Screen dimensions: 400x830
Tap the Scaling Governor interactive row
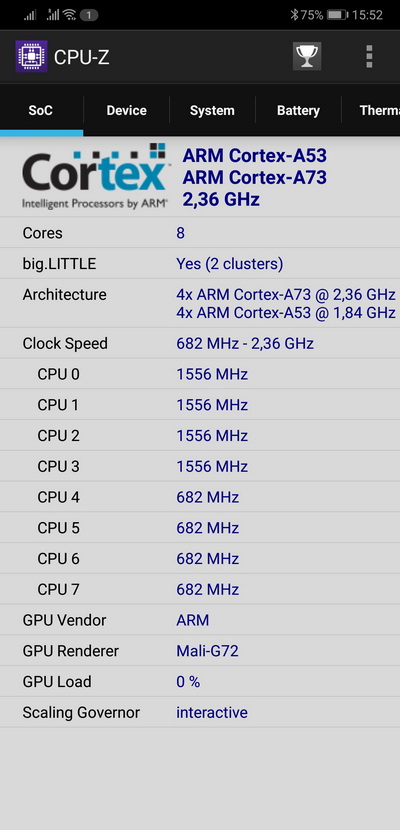click(x=200, y=712)
